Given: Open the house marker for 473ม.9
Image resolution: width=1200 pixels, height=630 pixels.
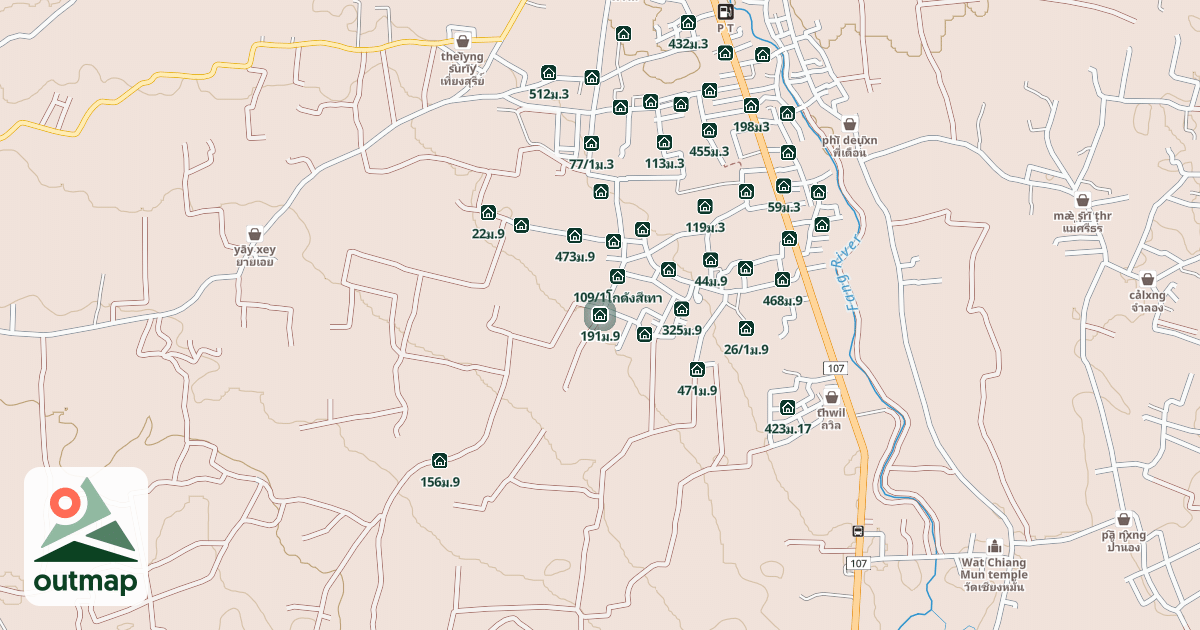Looking at the screenshot, I should coord(575,235).
